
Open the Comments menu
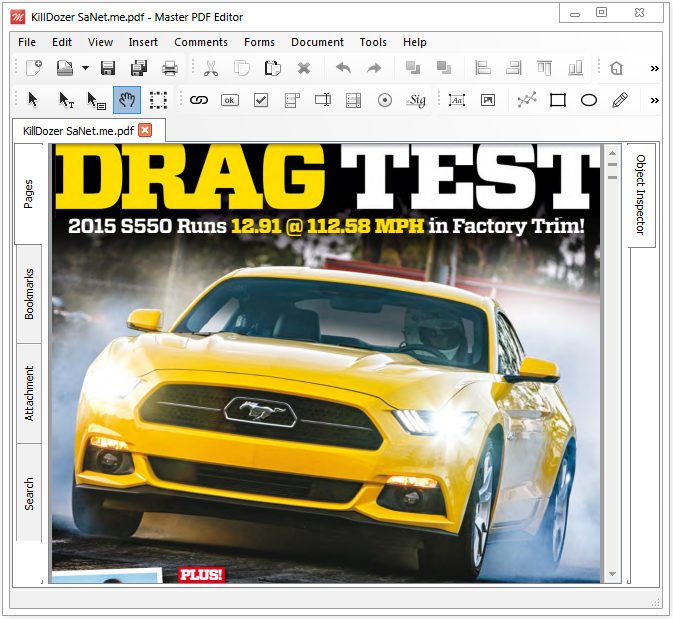coord(201,42)
